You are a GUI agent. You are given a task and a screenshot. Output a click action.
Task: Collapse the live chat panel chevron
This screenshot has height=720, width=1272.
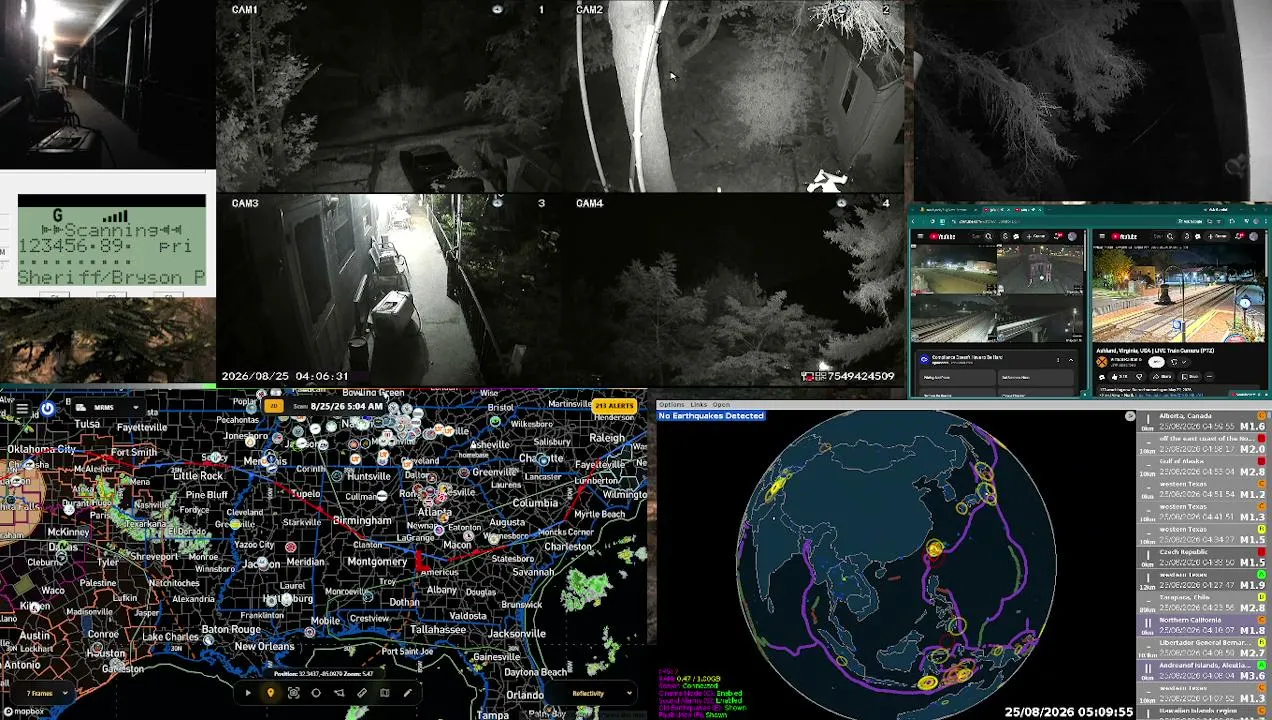tap(1071, 360)
